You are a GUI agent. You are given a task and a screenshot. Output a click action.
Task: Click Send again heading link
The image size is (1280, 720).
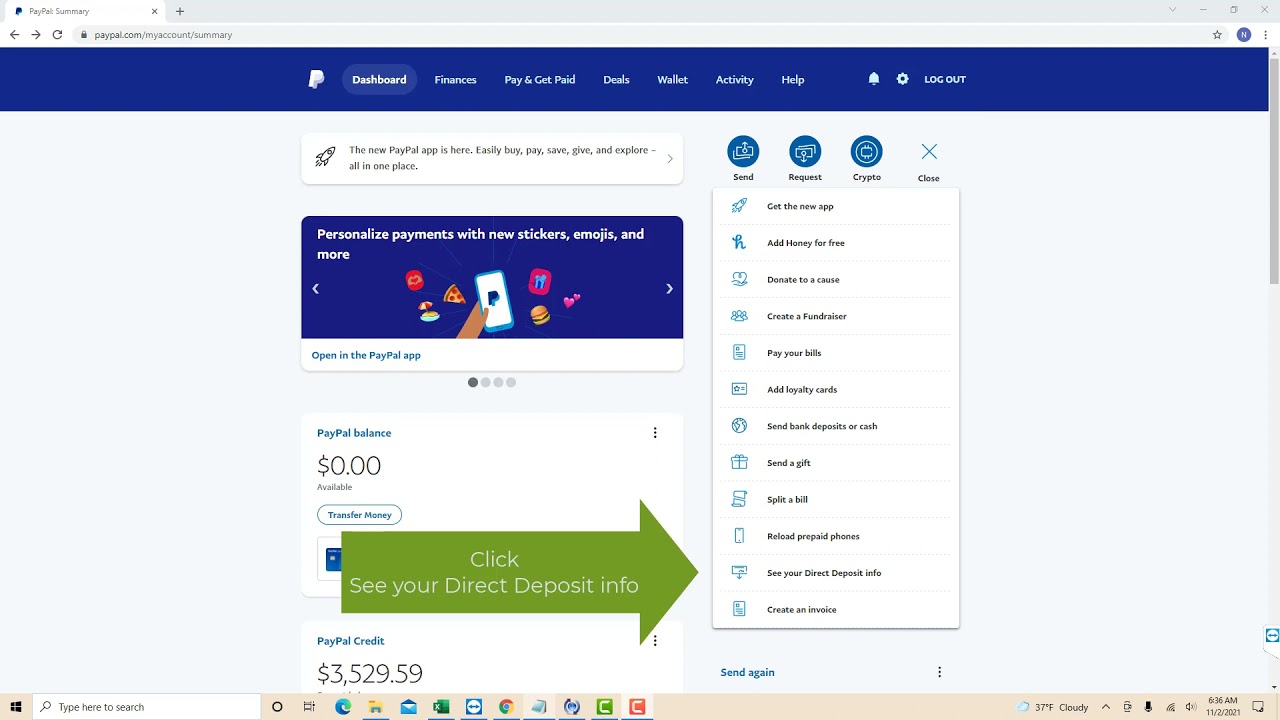click(x=747, y=672)
